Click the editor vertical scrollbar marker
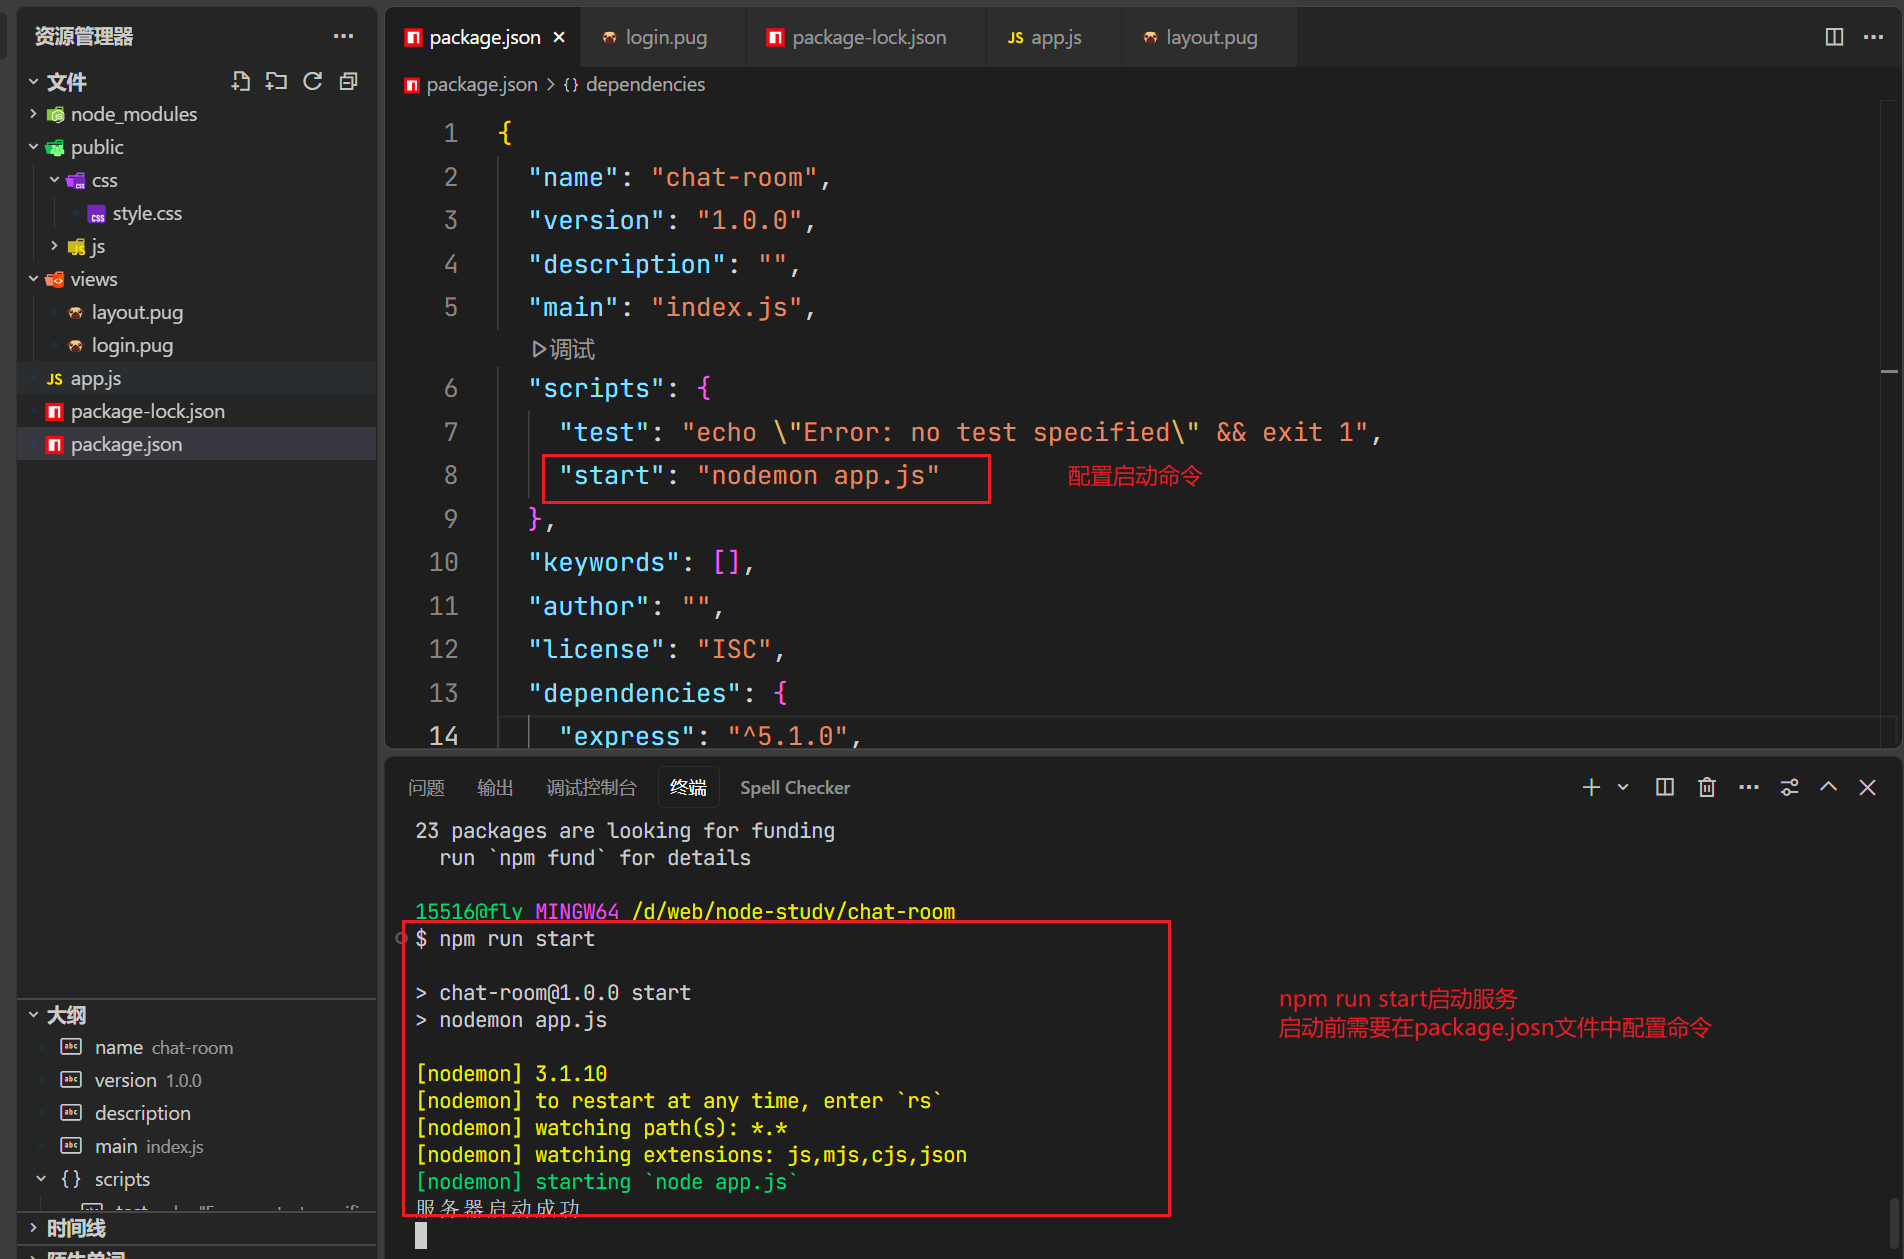1904x1259 pixels. point(1889,371)
